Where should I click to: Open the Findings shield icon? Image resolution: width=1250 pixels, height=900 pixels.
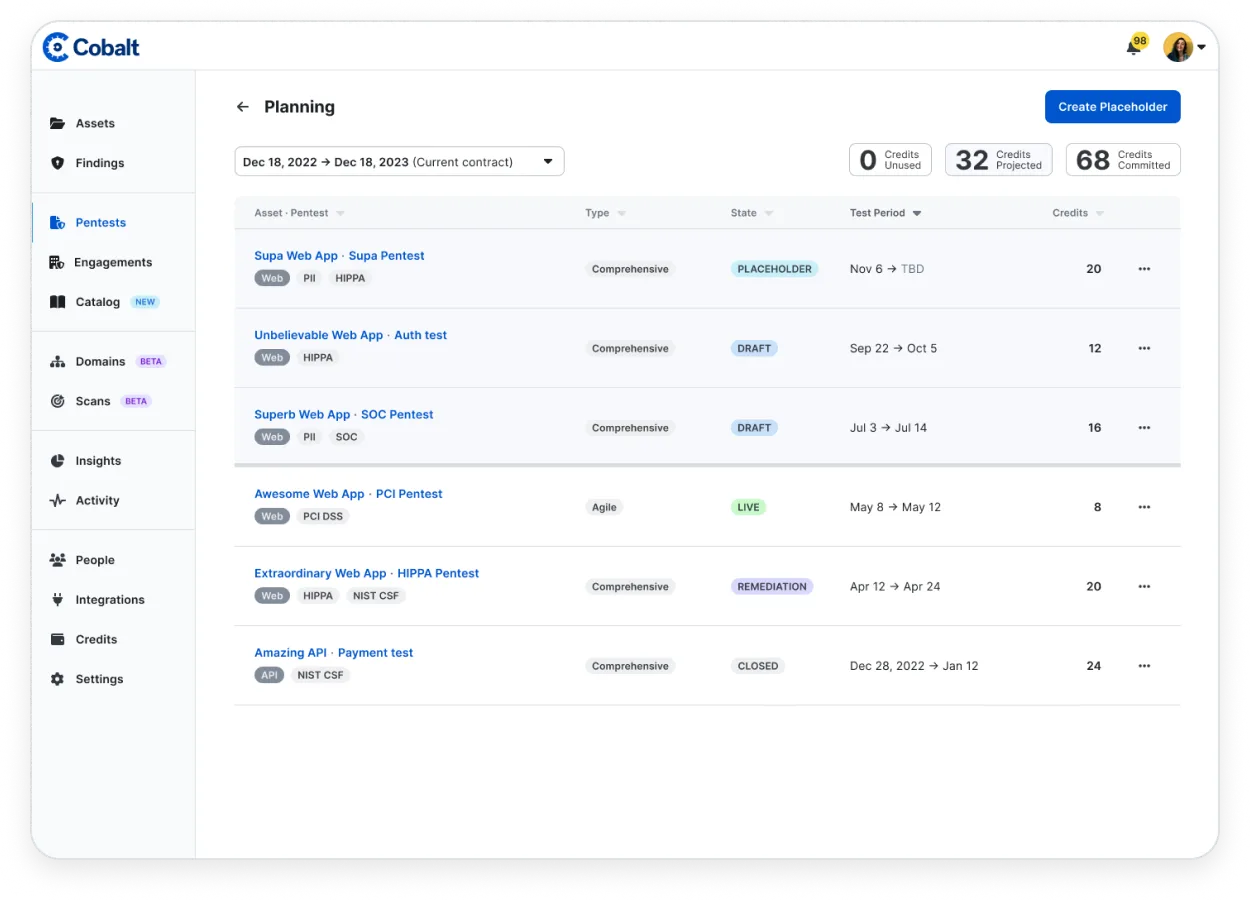(x=57, y=163)
